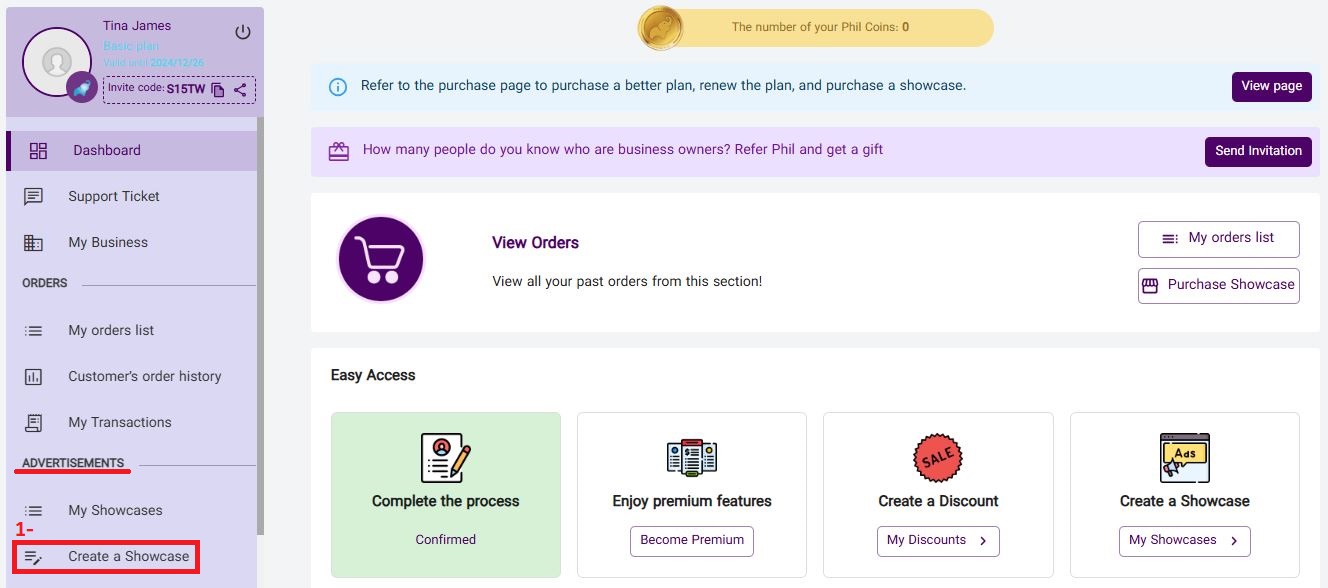Open Support Ticket in the sidebar

point(113,197)
